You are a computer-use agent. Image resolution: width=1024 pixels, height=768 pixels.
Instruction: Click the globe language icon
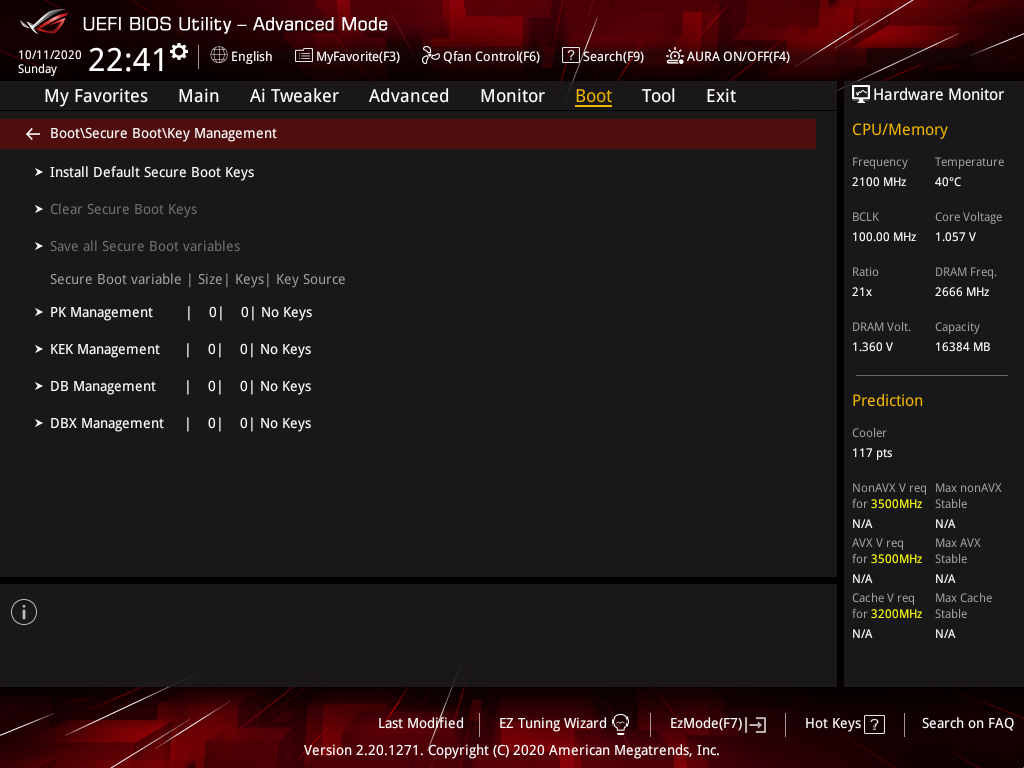219,56
